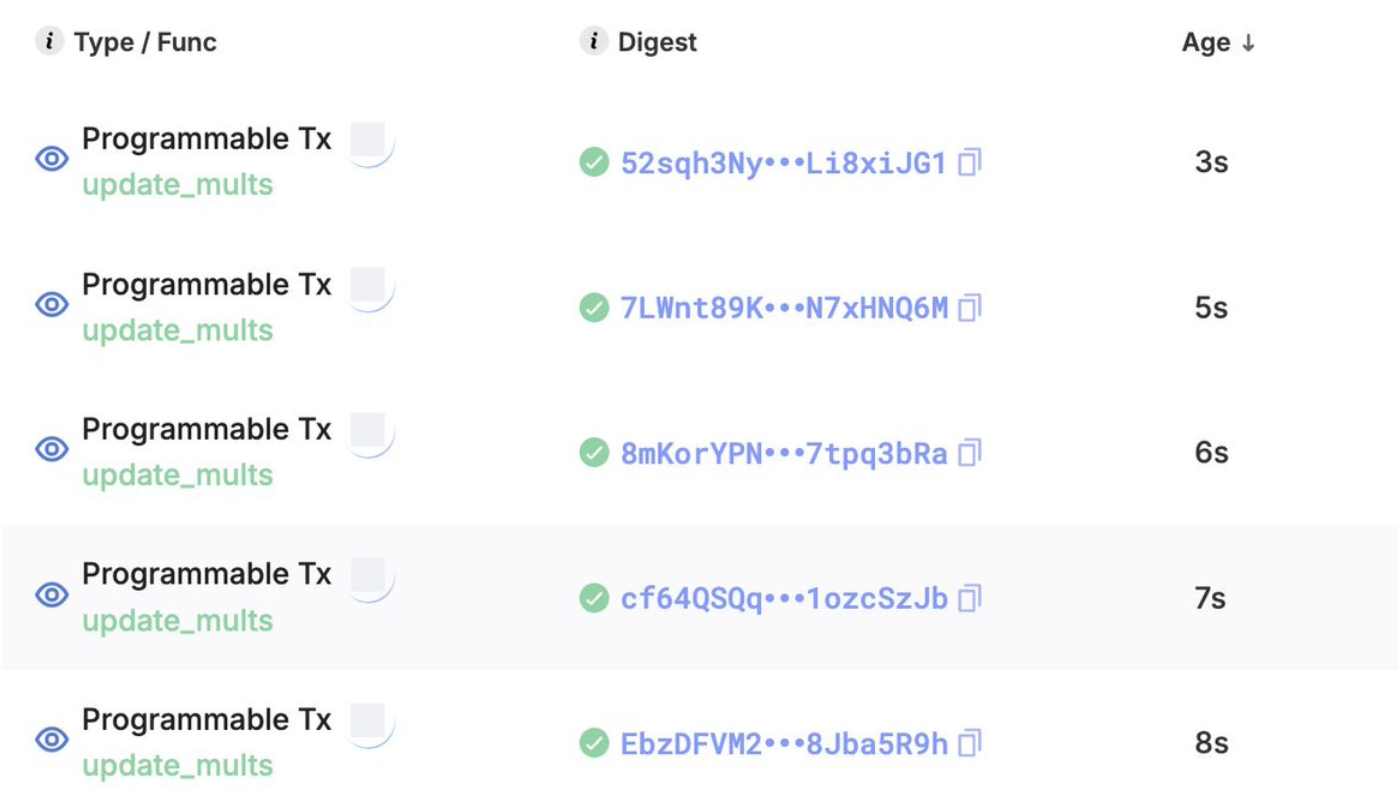1399x790 pixels.
Task: Click info icon beside Digest header
Action: tap(594, 42)
